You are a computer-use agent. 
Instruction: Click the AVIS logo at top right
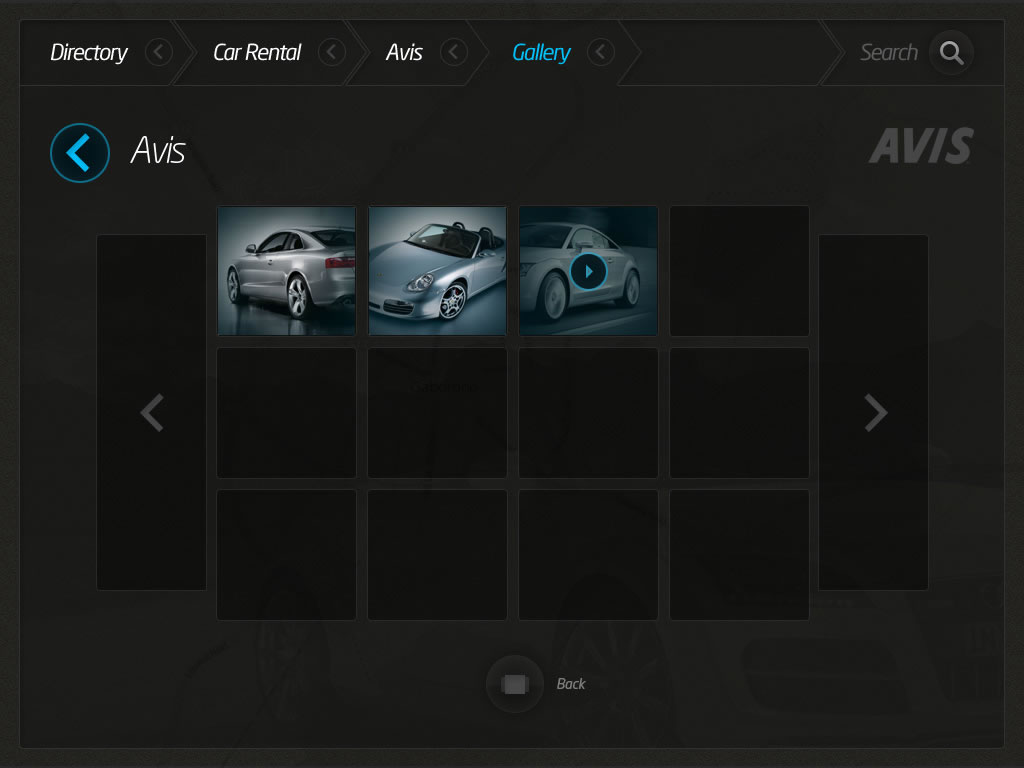tap(920, 146)
